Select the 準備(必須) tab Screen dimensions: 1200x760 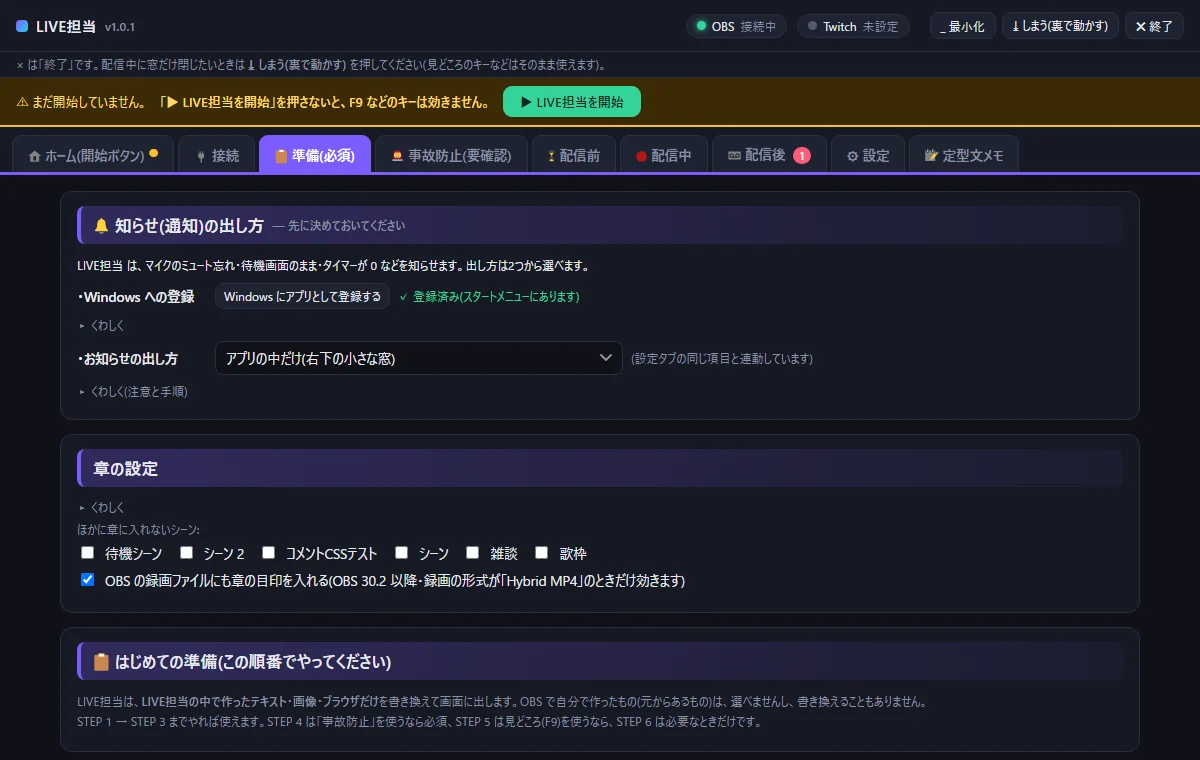click(x=315, y=155)
